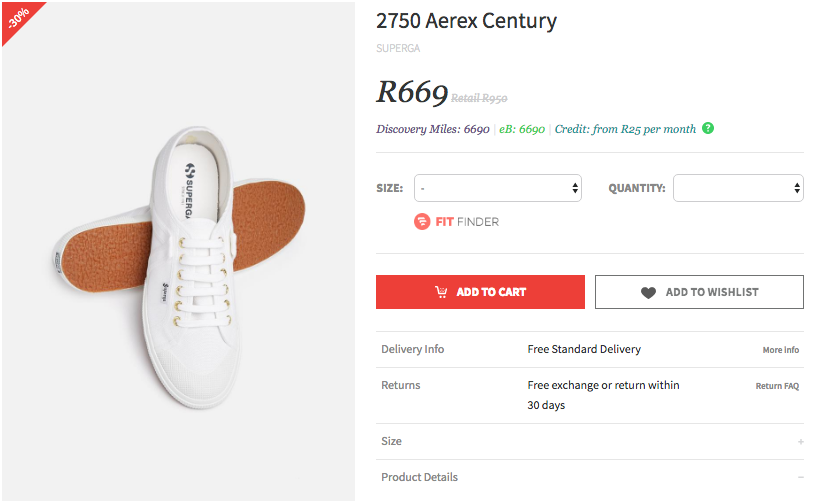
Task: Click the -30% discount ribbon badge
Action: pos(18,17)
